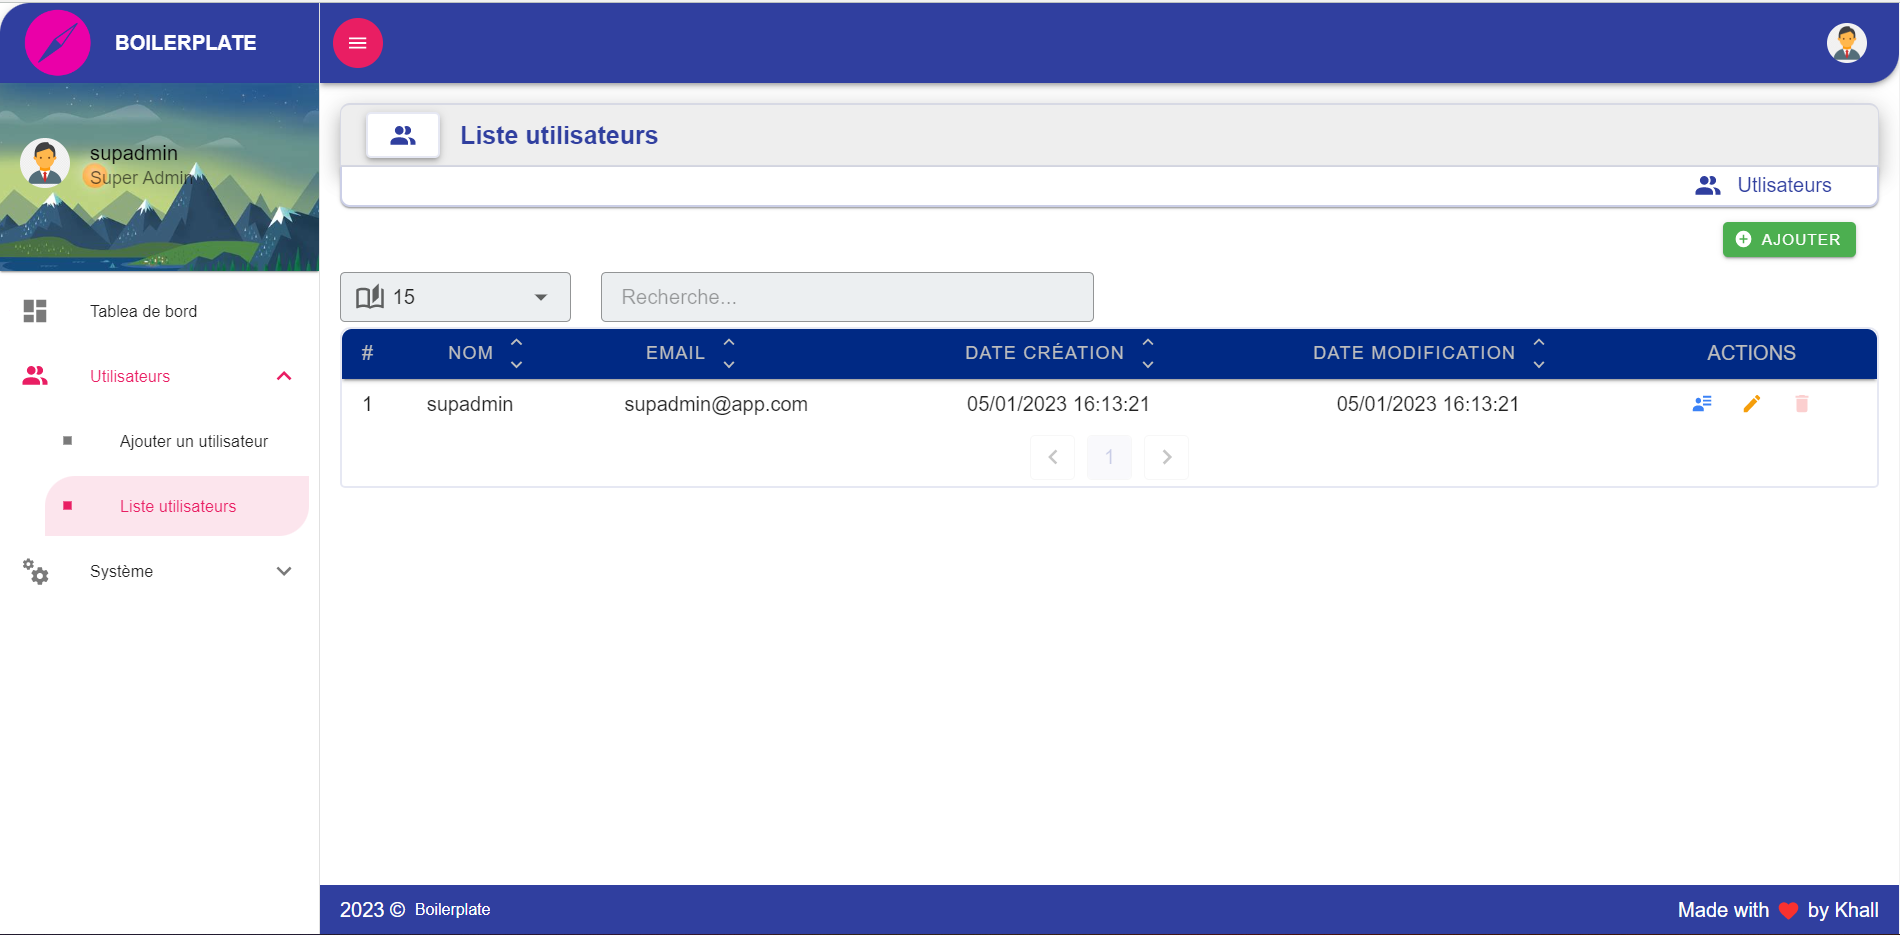This screenshot has height=935, width=1900.
Task: Click the NOM column header
Action: pyautogui.click(x=470, y=353)
